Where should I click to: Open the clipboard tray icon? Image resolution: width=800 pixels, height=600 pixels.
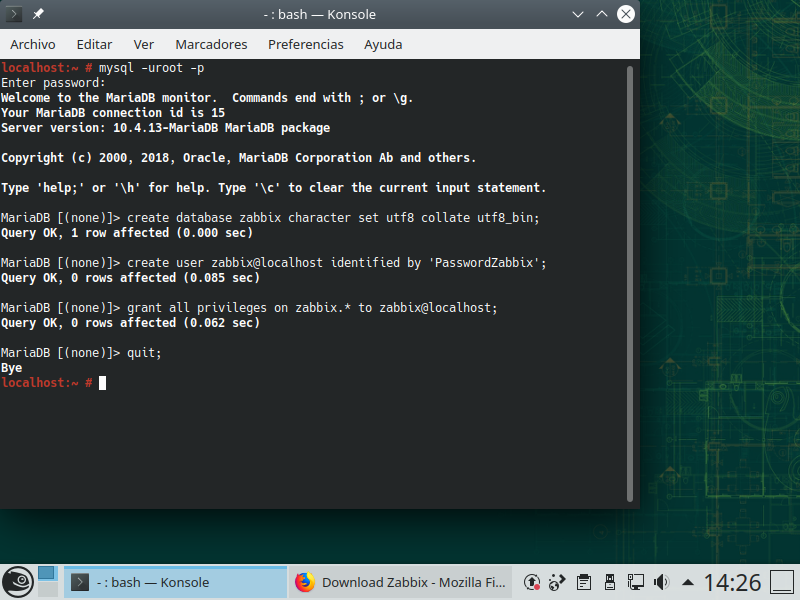pos(584,582)
